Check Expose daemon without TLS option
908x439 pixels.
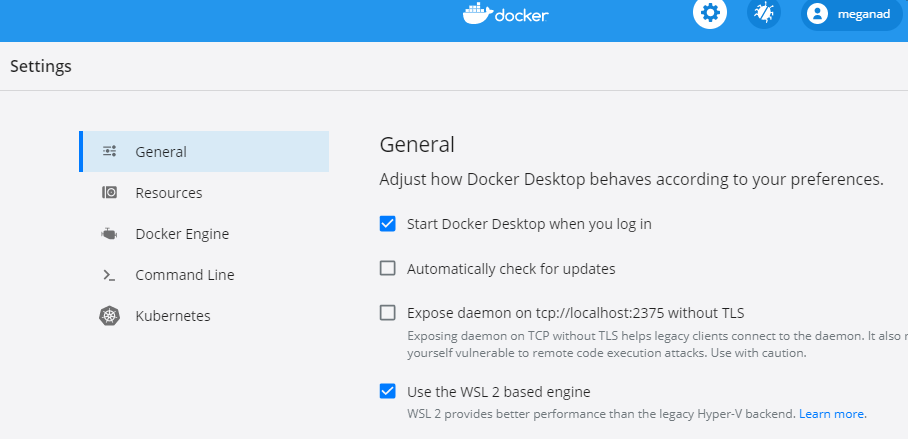point(387,313)
